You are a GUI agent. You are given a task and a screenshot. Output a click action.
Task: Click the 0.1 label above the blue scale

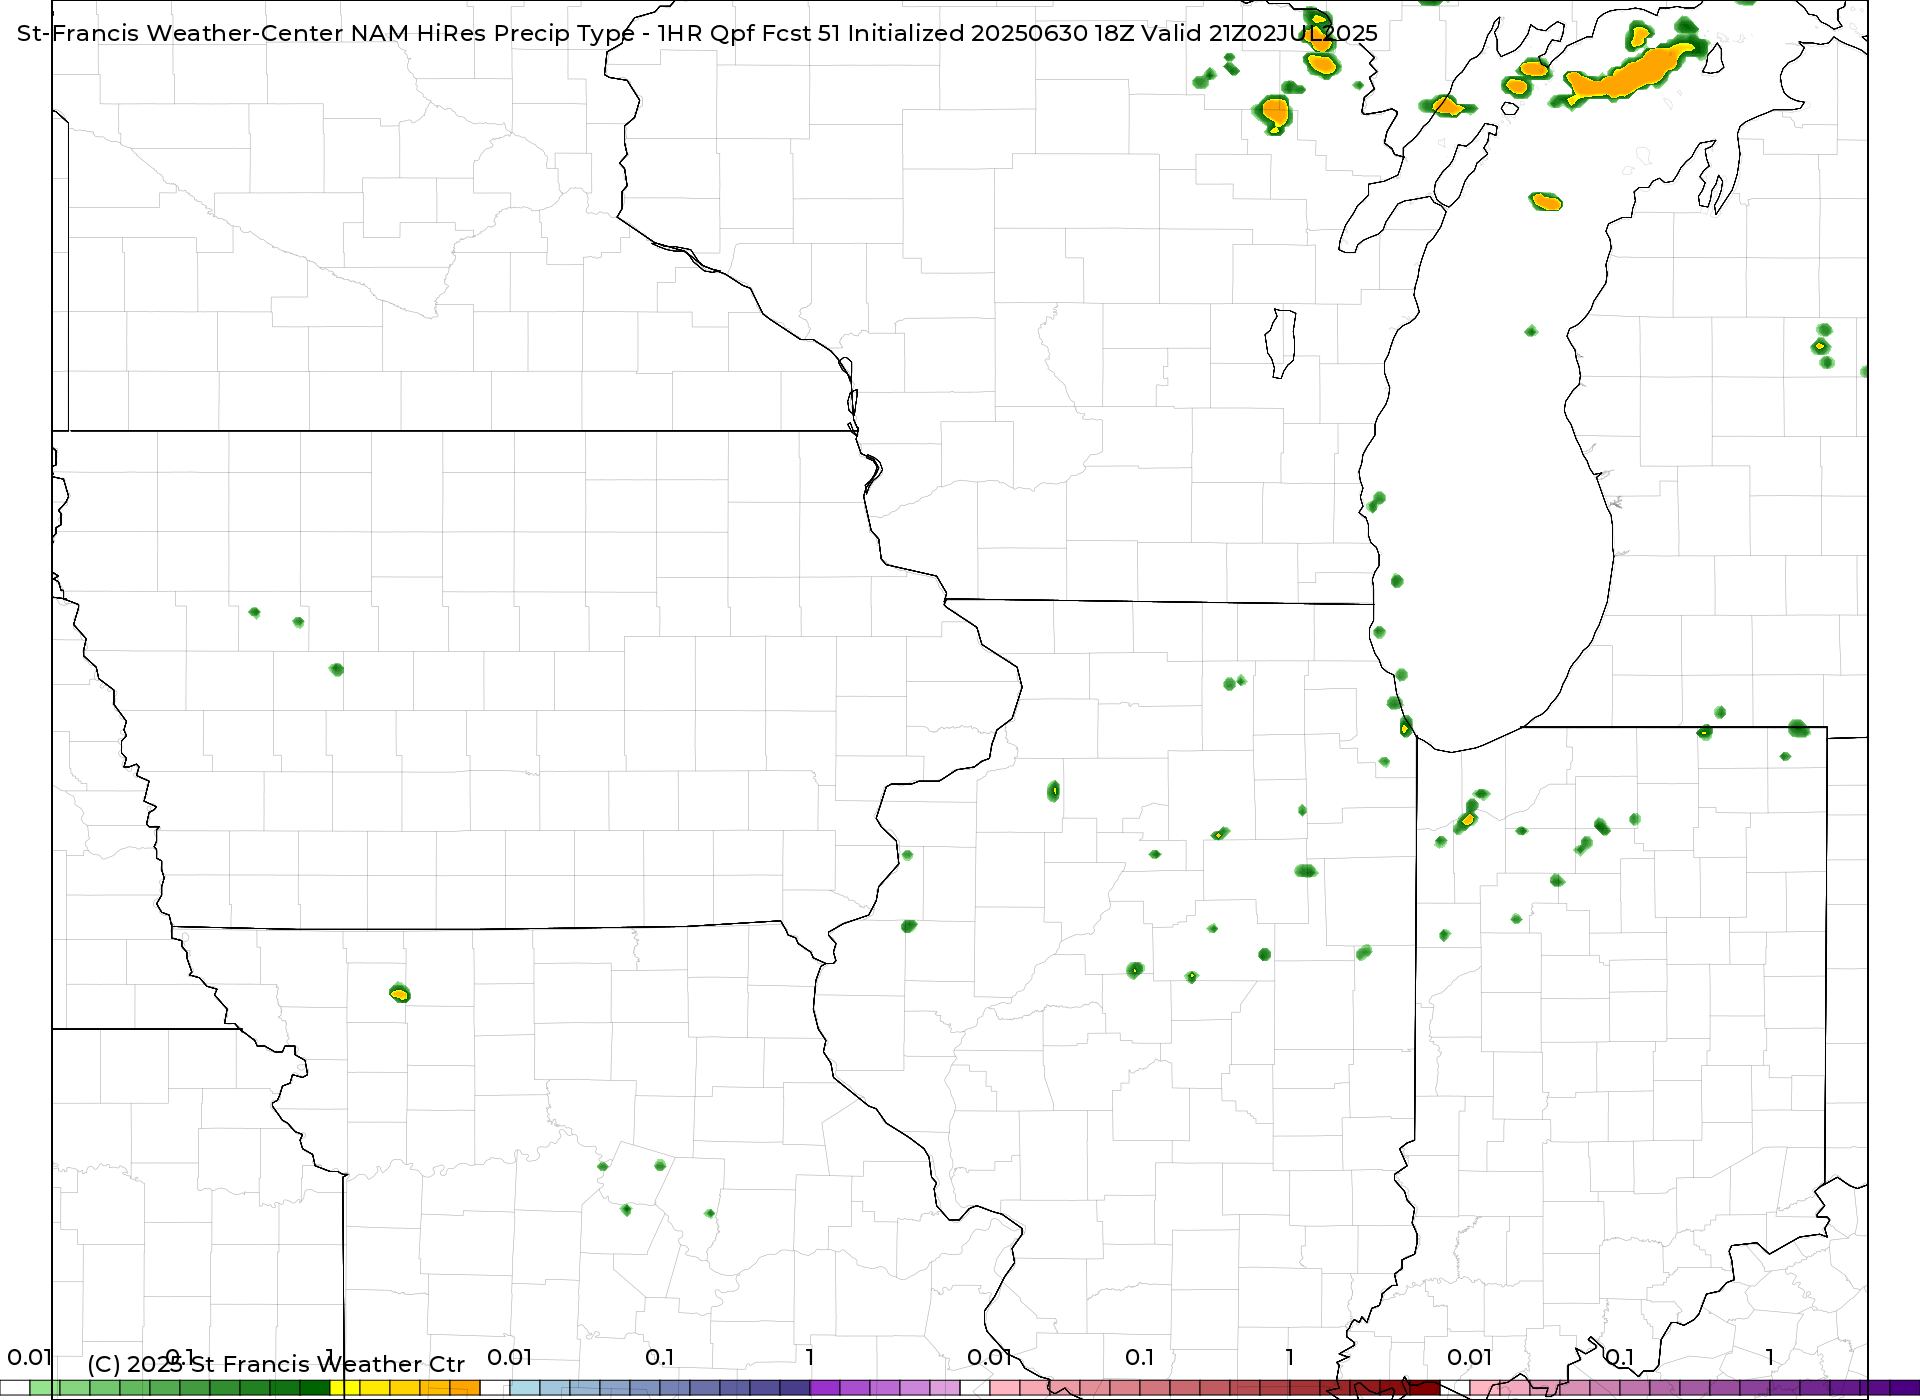(x=660, y=1357)
